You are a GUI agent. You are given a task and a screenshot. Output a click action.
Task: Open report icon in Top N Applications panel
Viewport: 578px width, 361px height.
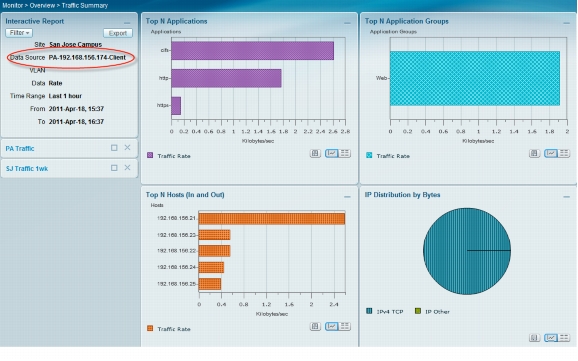click(x=315, y=153)
